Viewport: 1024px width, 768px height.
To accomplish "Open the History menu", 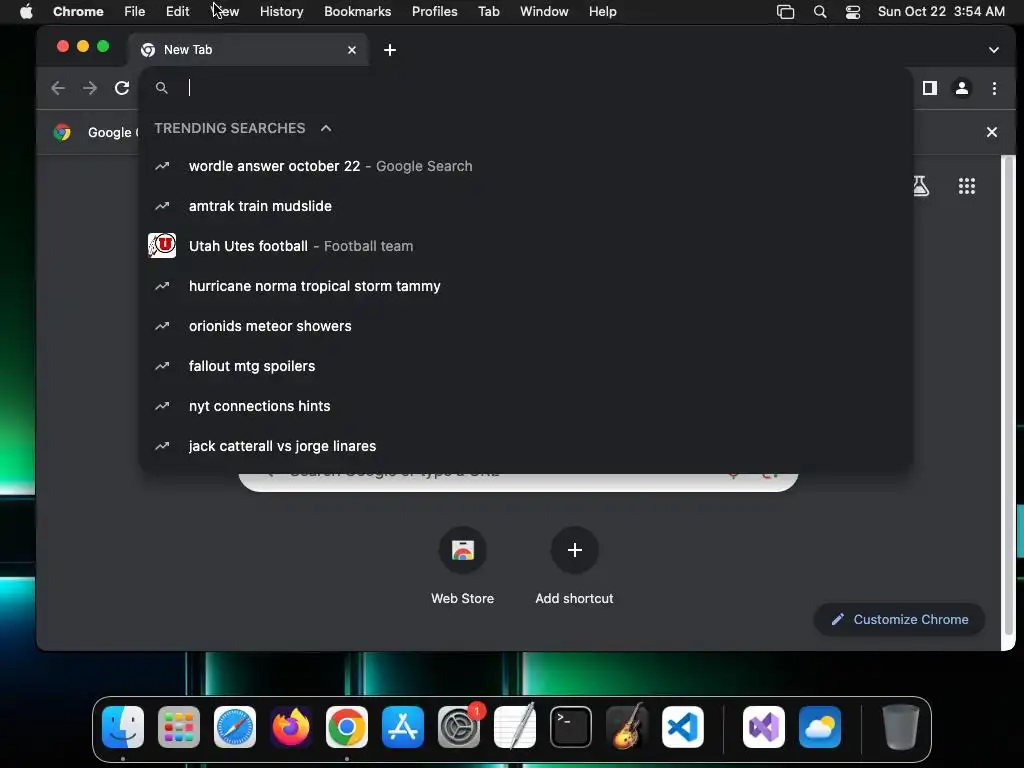I will coord(281,11).
